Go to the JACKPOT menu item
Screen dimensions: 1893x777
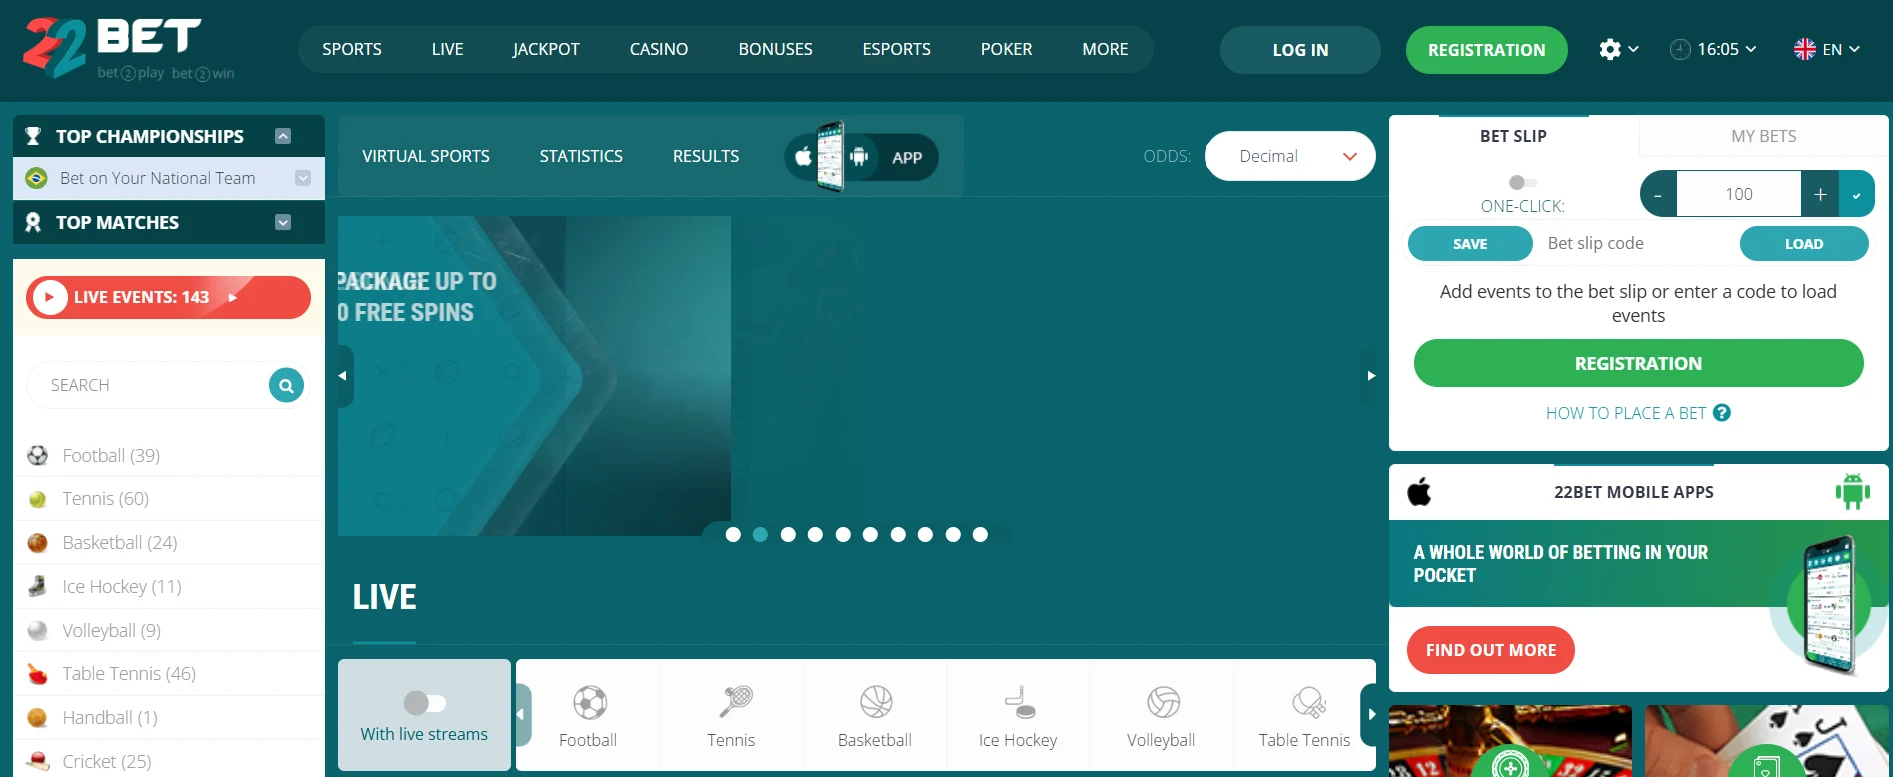[546, 49]
